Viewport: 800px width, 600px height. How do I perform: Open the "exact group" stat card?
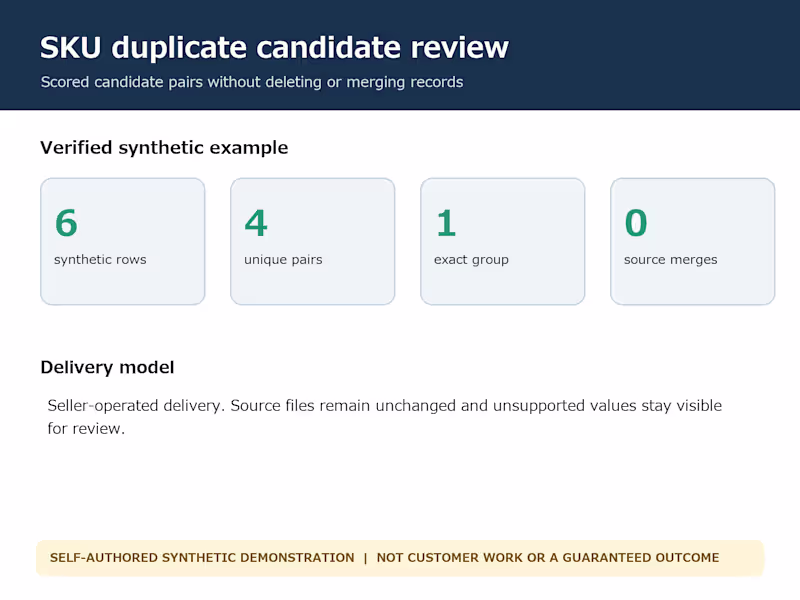pos(503,241)
